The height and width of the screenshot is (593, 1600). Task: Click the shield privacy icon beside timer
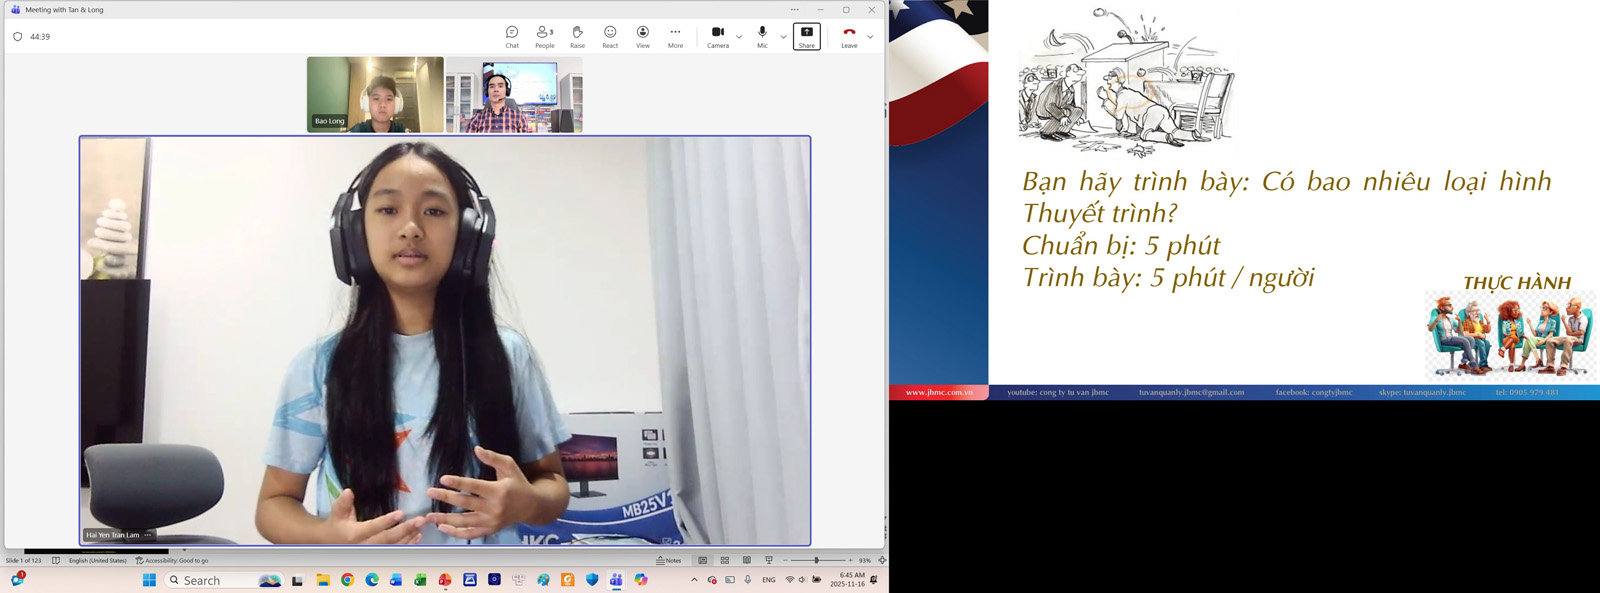pos(17,37)
